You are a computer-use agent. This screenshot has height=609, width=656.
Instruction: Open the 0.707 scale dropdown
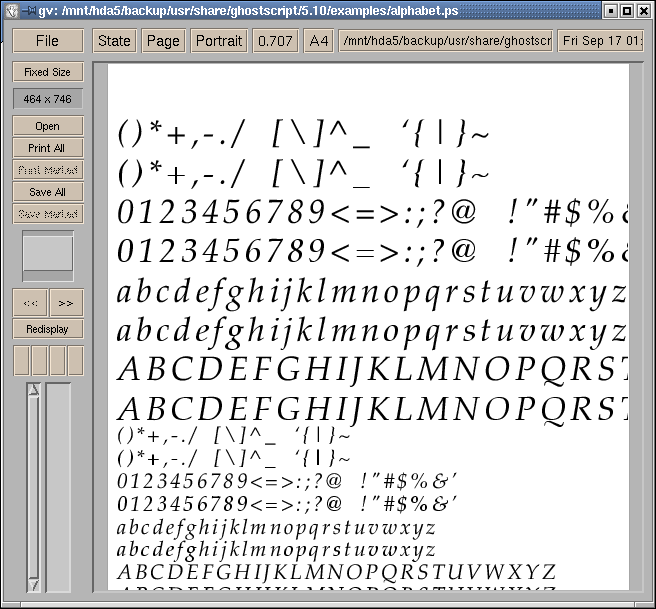coord(275,41)
